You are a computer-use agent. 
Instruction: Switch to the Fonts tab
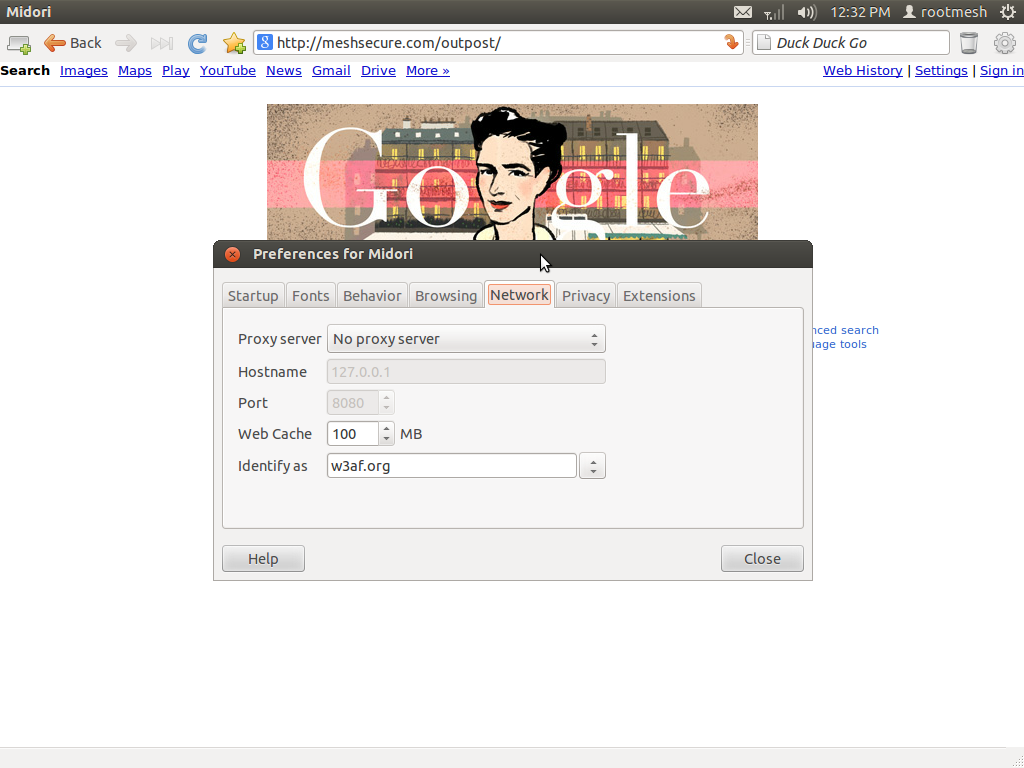pyautogui.click(x=311, y=296)
